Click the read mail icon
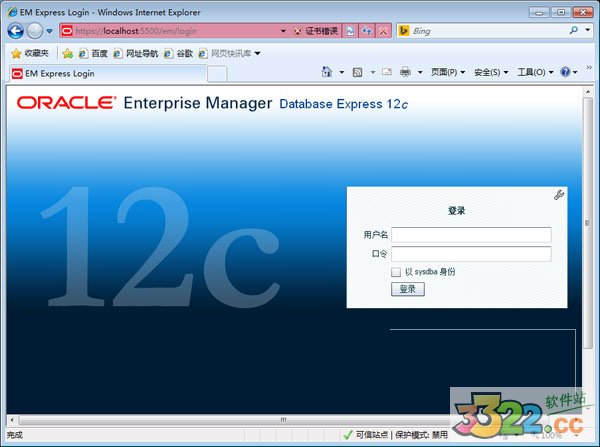This screenshot has height=447, width=600. point(387,72)
